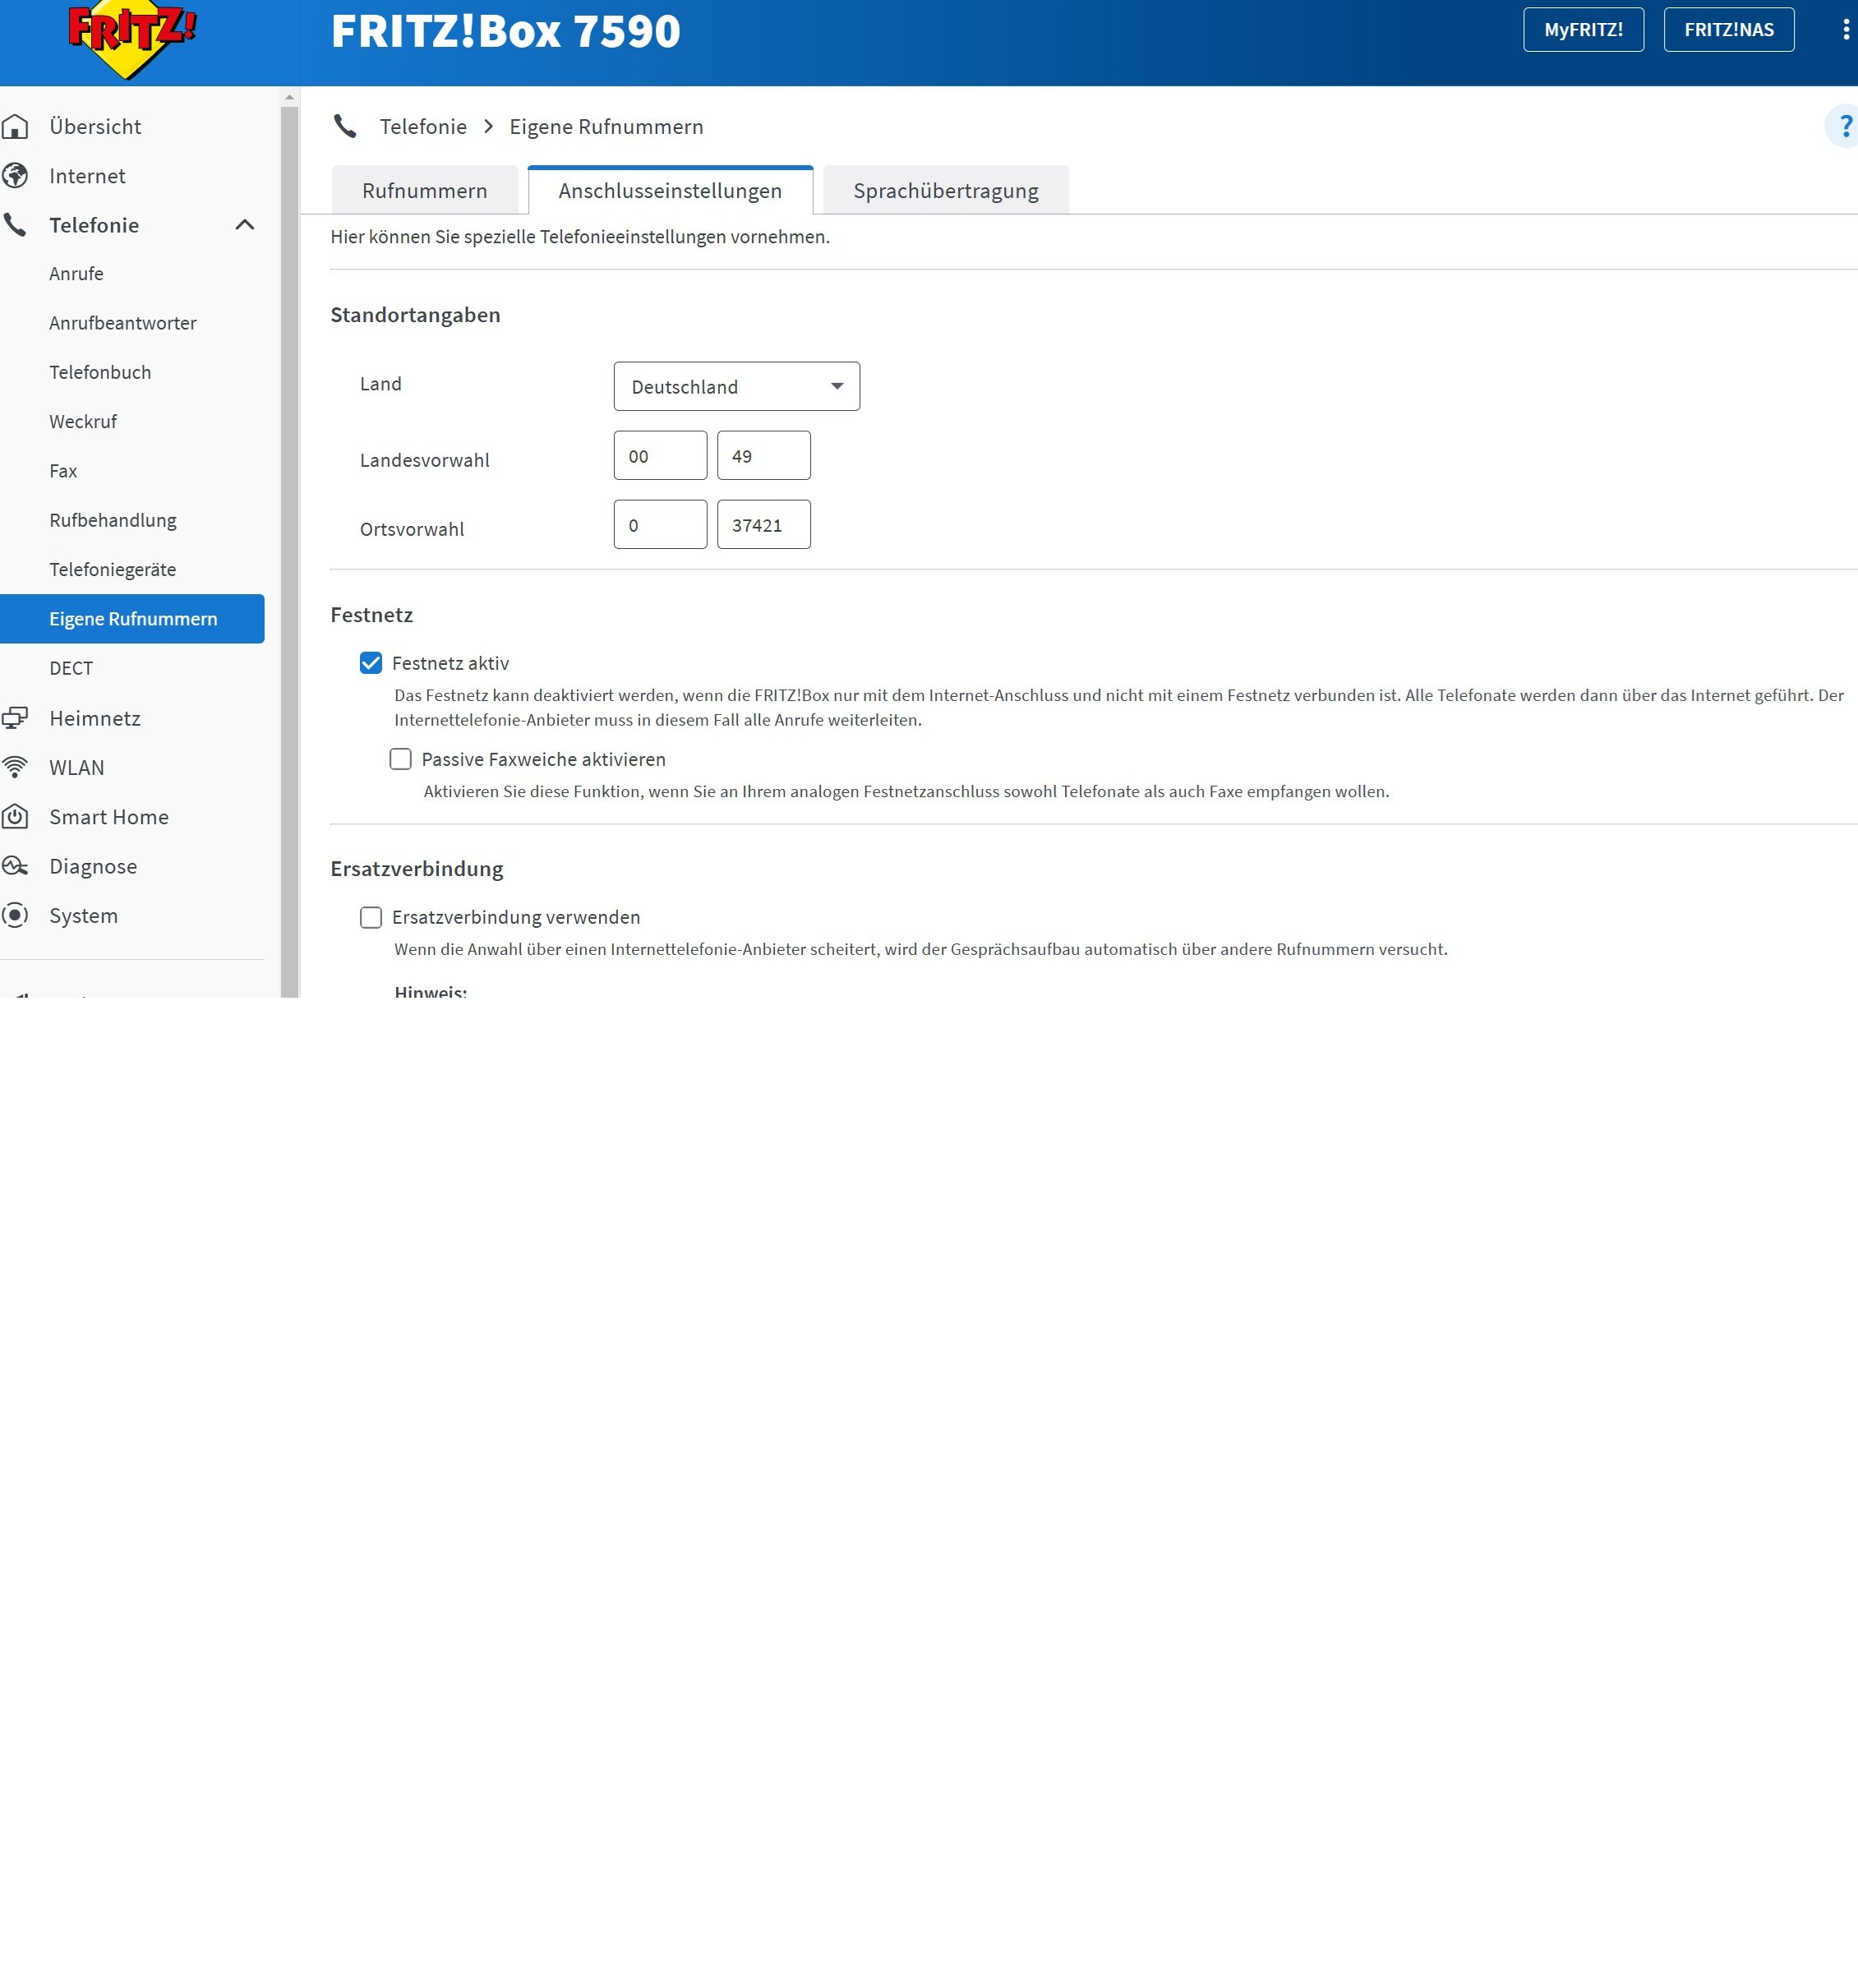Switch to the Sprachübertragung tab
Screen dimensions: 1858x1988
click(x=945, y=191)
